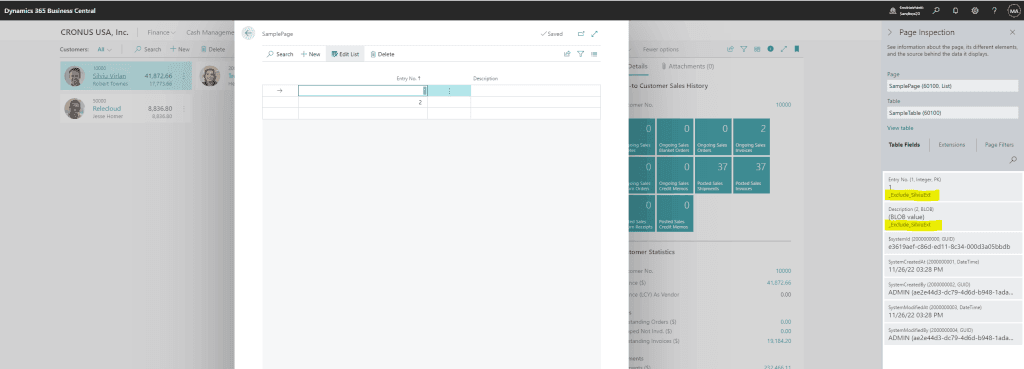The width and height of the screenshot is (1024, 369).
Task: Collapse Page Inspection pane chevron
Action: [889, 32]
